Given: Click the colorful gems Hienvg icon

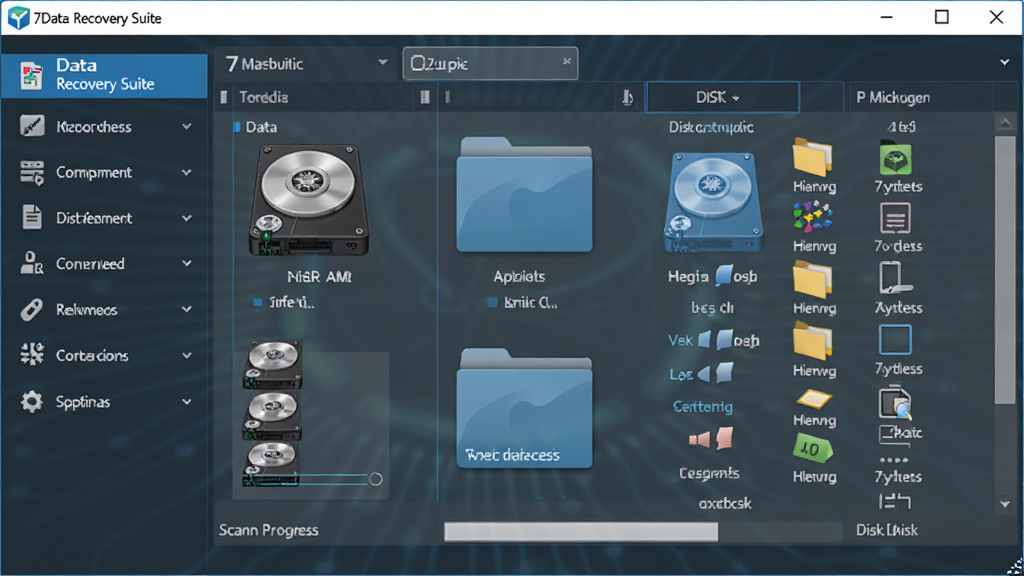Looking at the screenshot, I should coord(813,217).
